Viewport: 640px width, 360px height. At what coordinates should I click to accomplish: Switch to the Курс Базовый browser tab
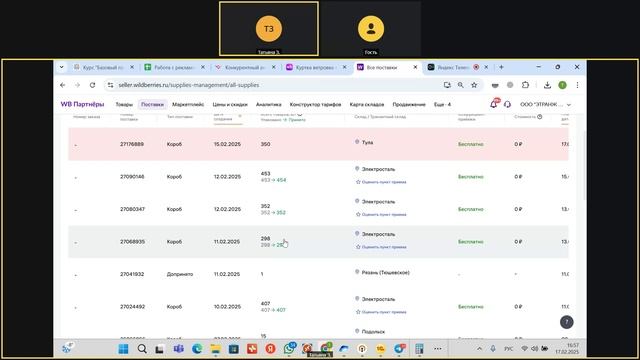tap(103, 67)
